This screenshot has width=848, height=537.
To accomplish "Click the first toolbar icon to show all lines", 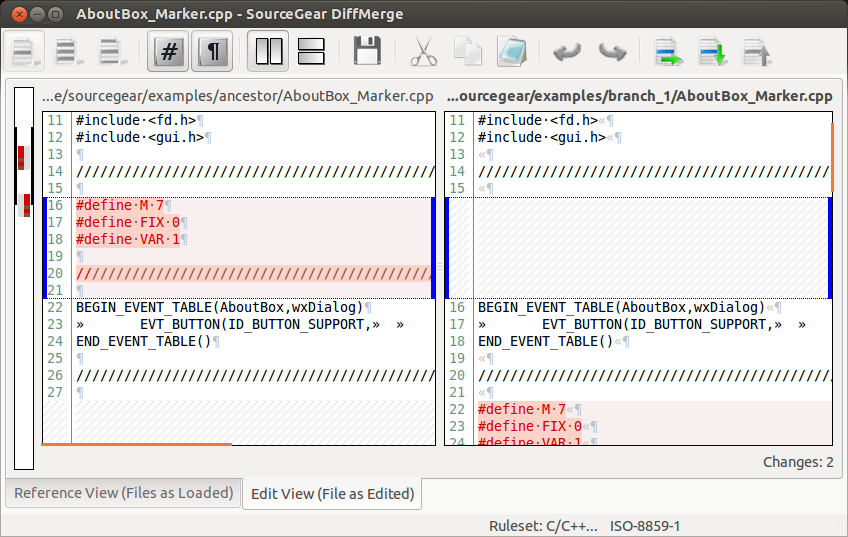I will 25,51.
